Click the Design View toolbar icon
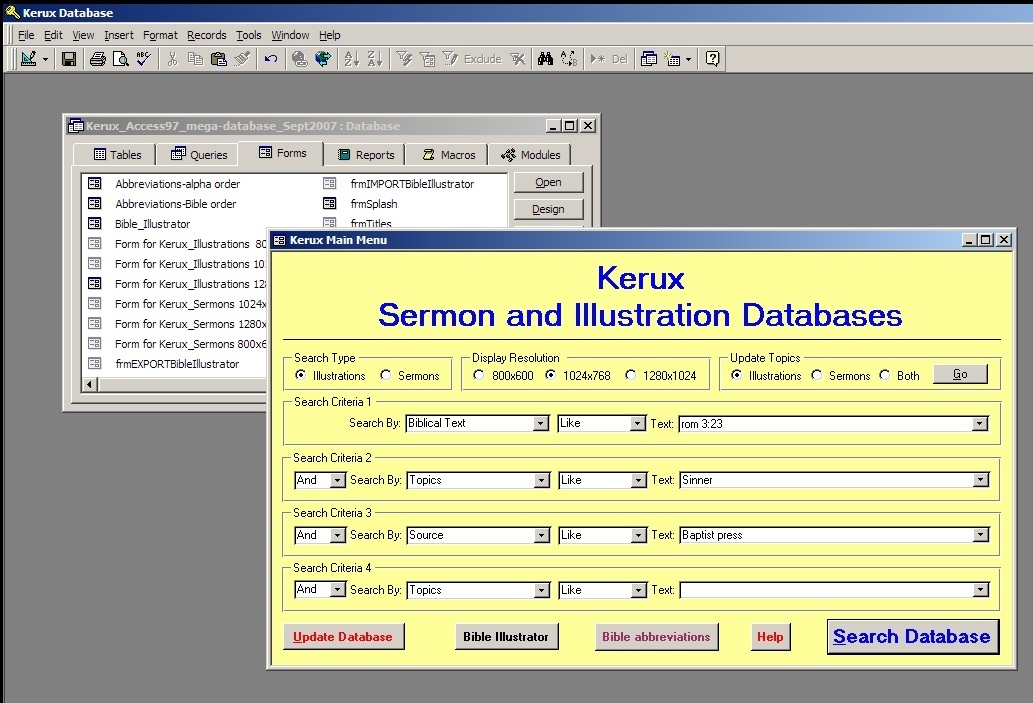Viewport: 1033px width, 703px height. 28,59
